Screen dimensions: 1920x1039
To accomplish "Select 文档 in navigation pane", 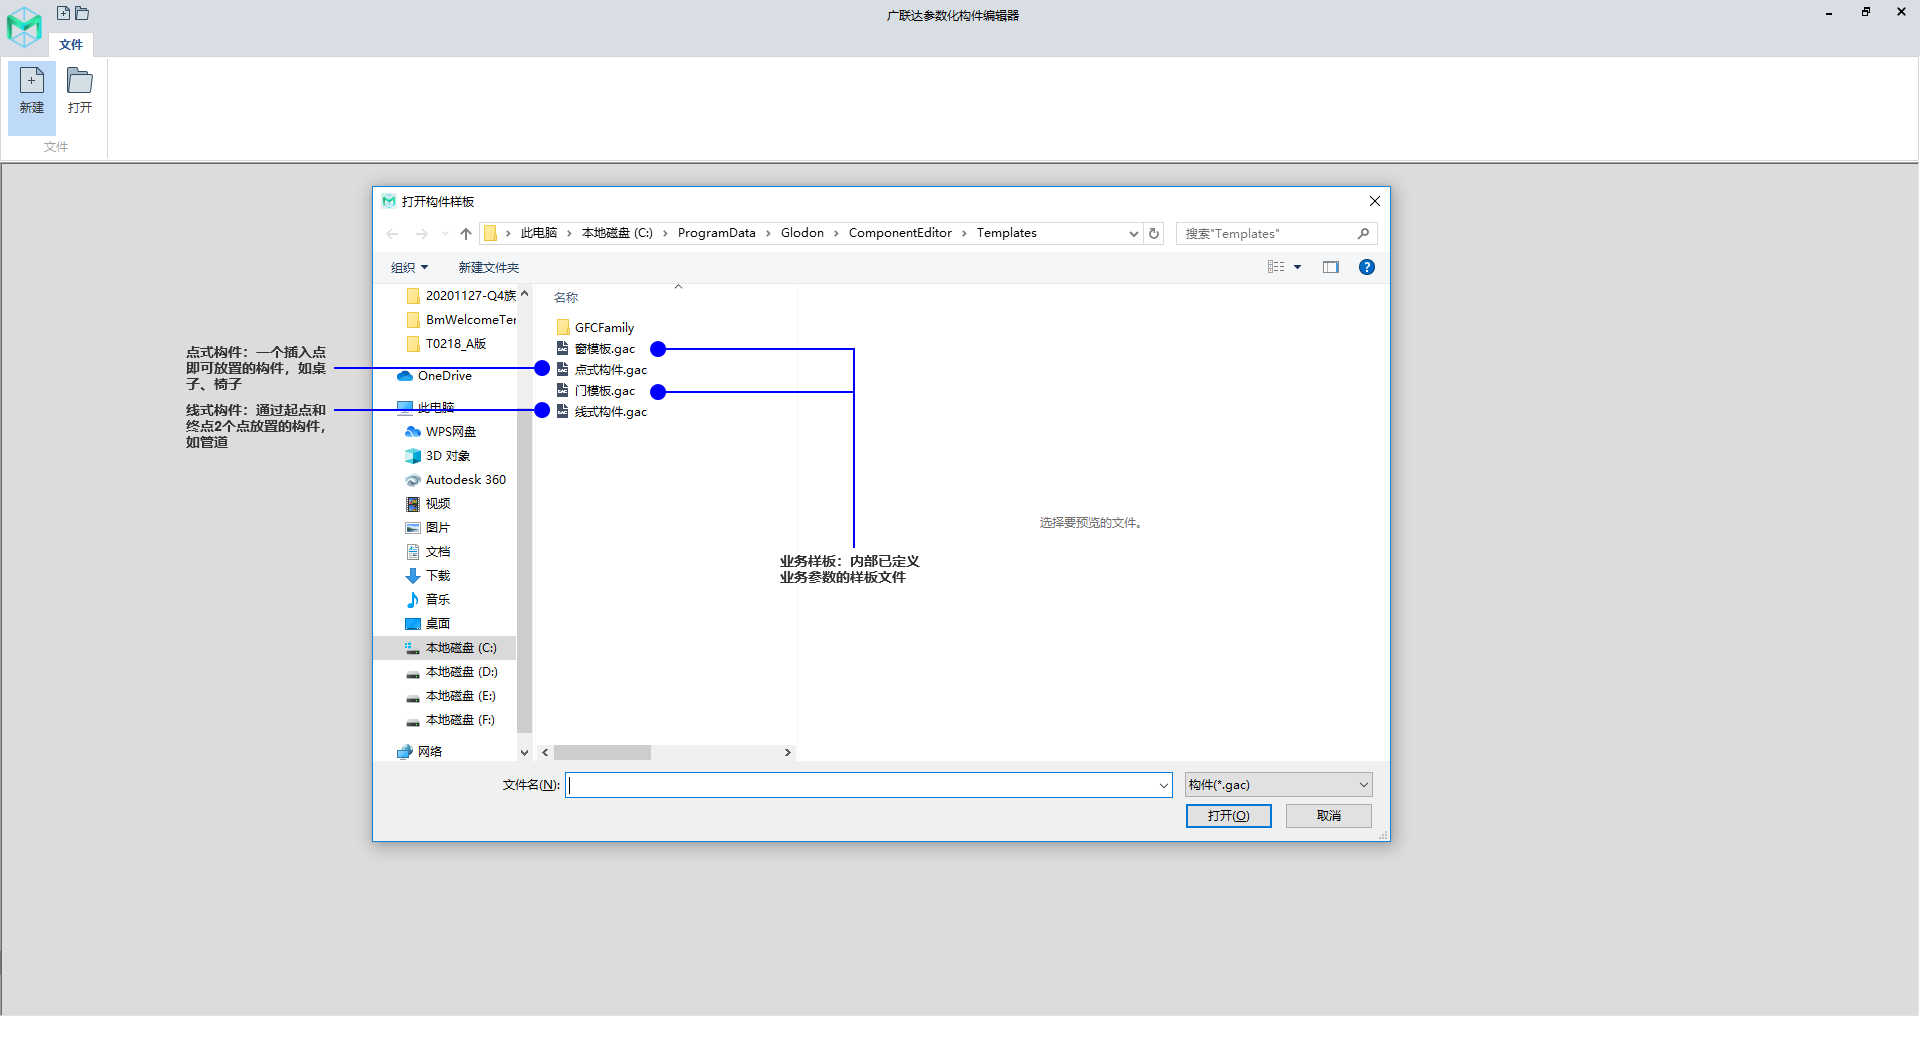I will (x=428, y=552).
